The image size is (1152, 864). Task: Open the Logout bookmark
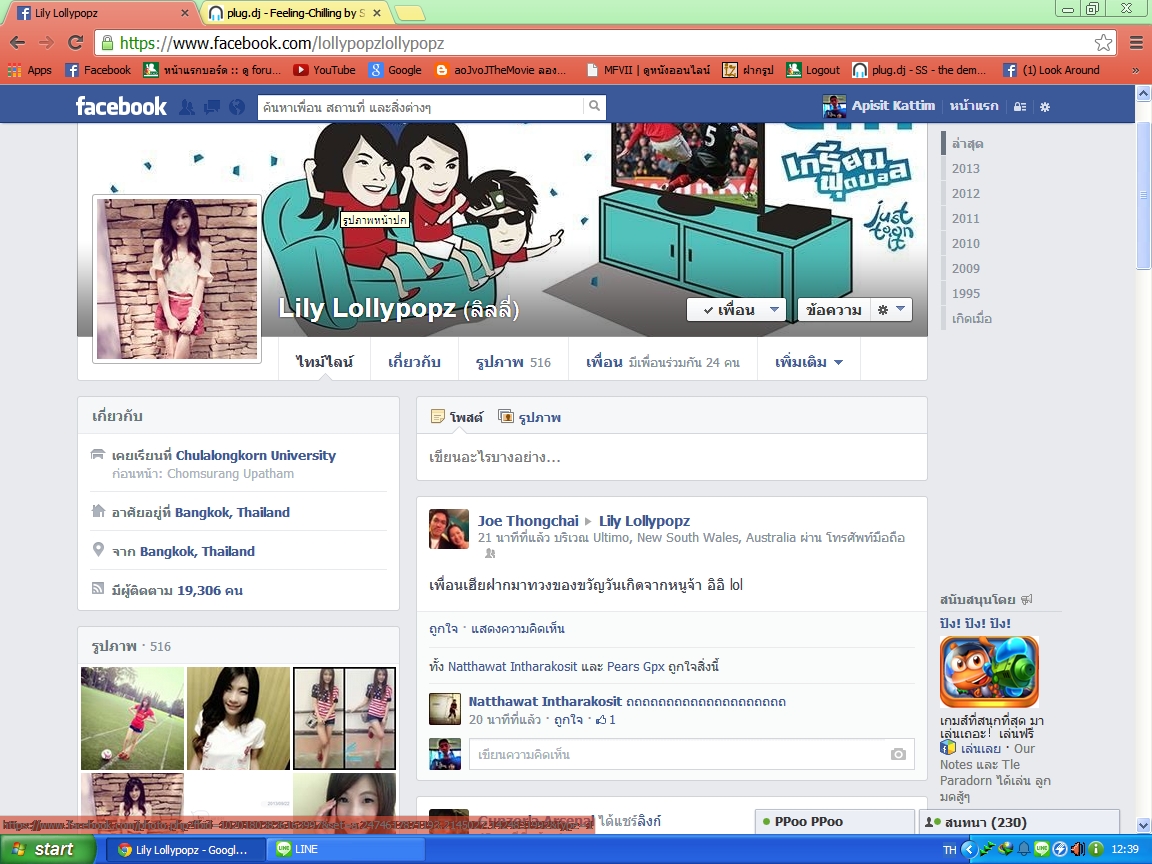click(x=813, y=70)
